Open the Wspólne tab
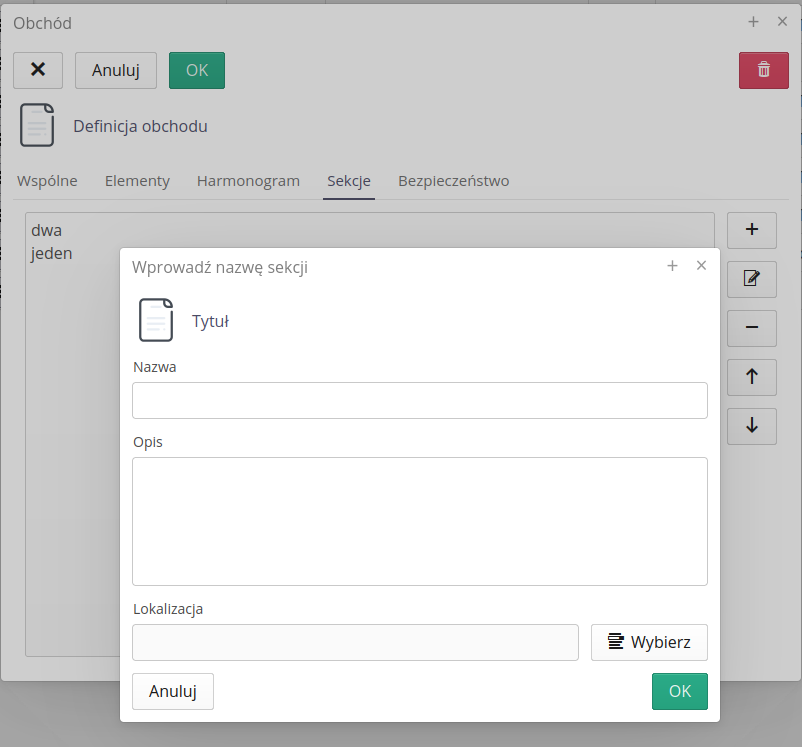 point(47,181)
